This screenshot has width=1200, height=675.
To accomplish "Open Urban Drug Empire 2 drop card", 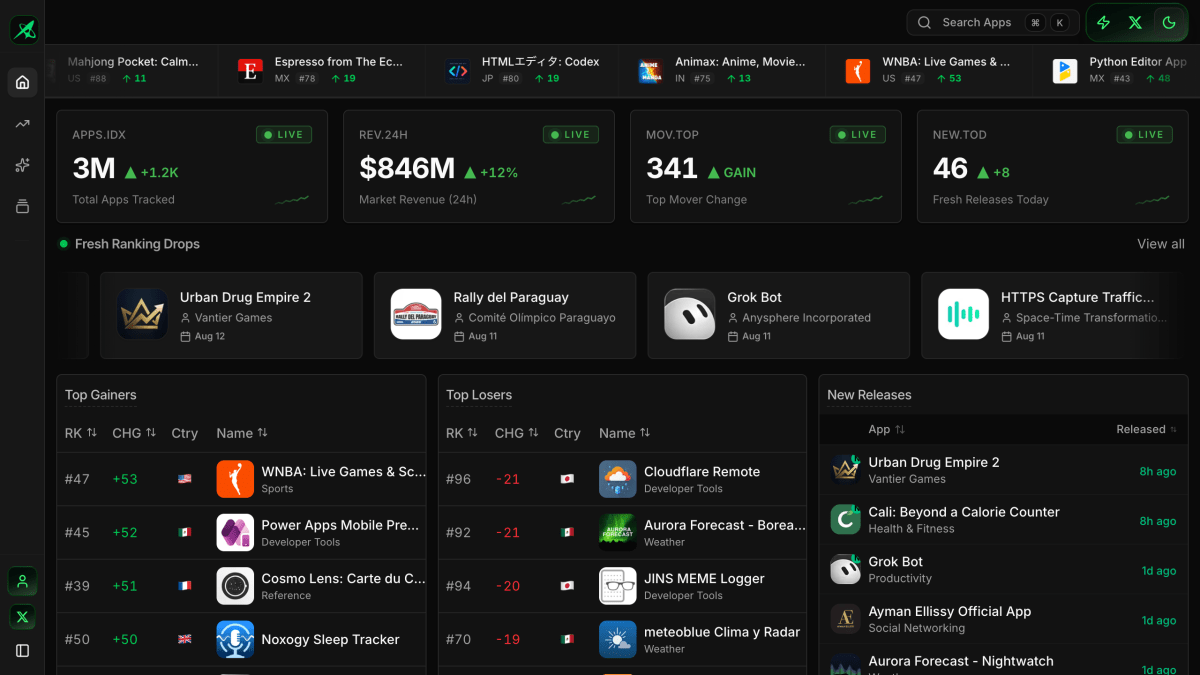I will [x=231, y=315].
